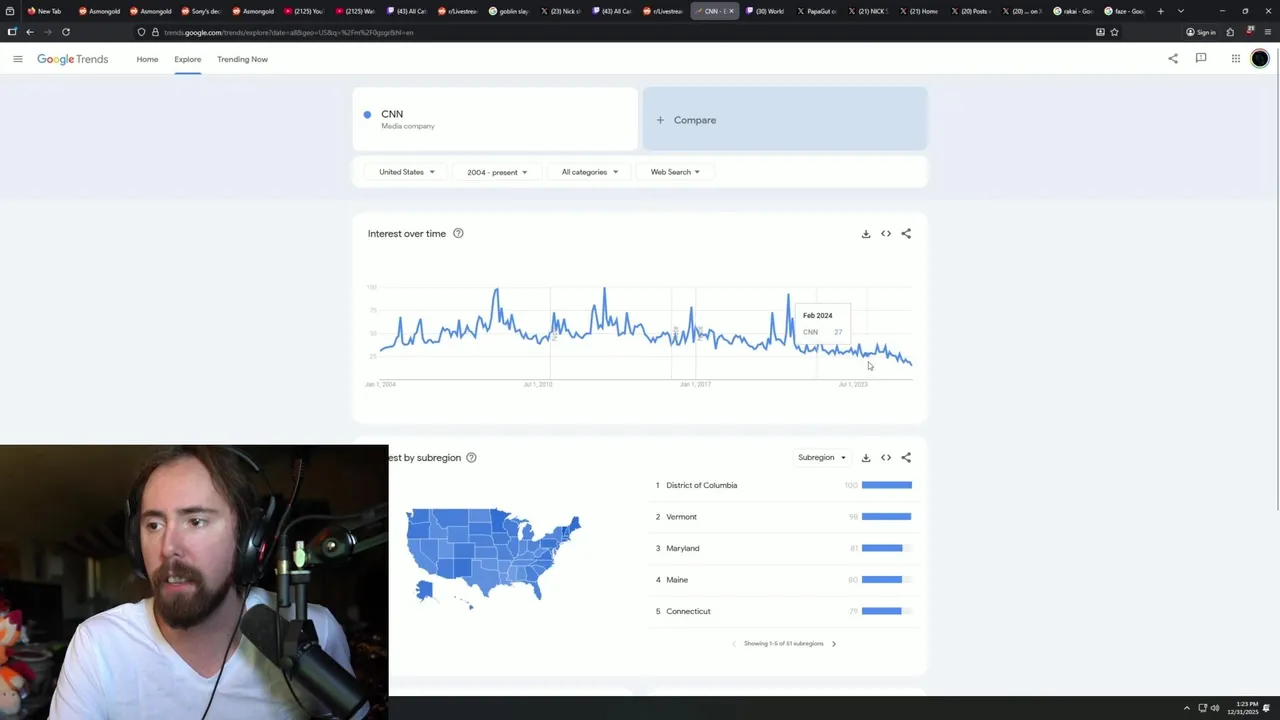Embed the subregion chart
Viewport: 1280px width, 720px height.
pos(886,457)
